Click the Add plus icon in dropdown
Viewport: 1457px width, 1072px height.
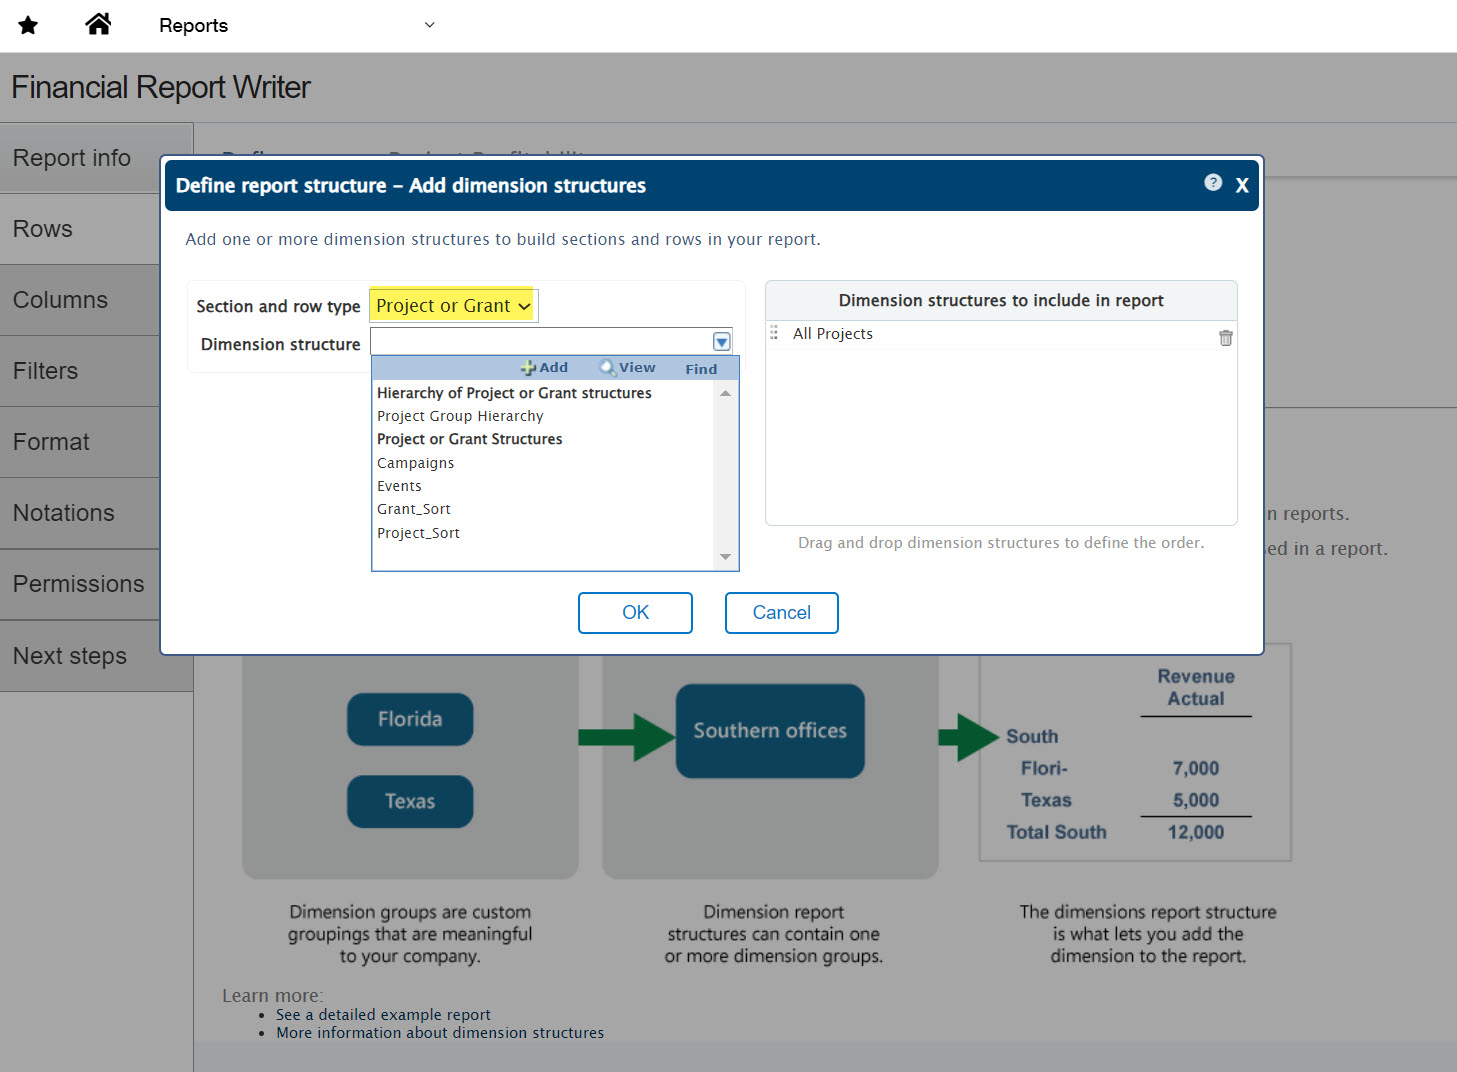click(529, 368)
